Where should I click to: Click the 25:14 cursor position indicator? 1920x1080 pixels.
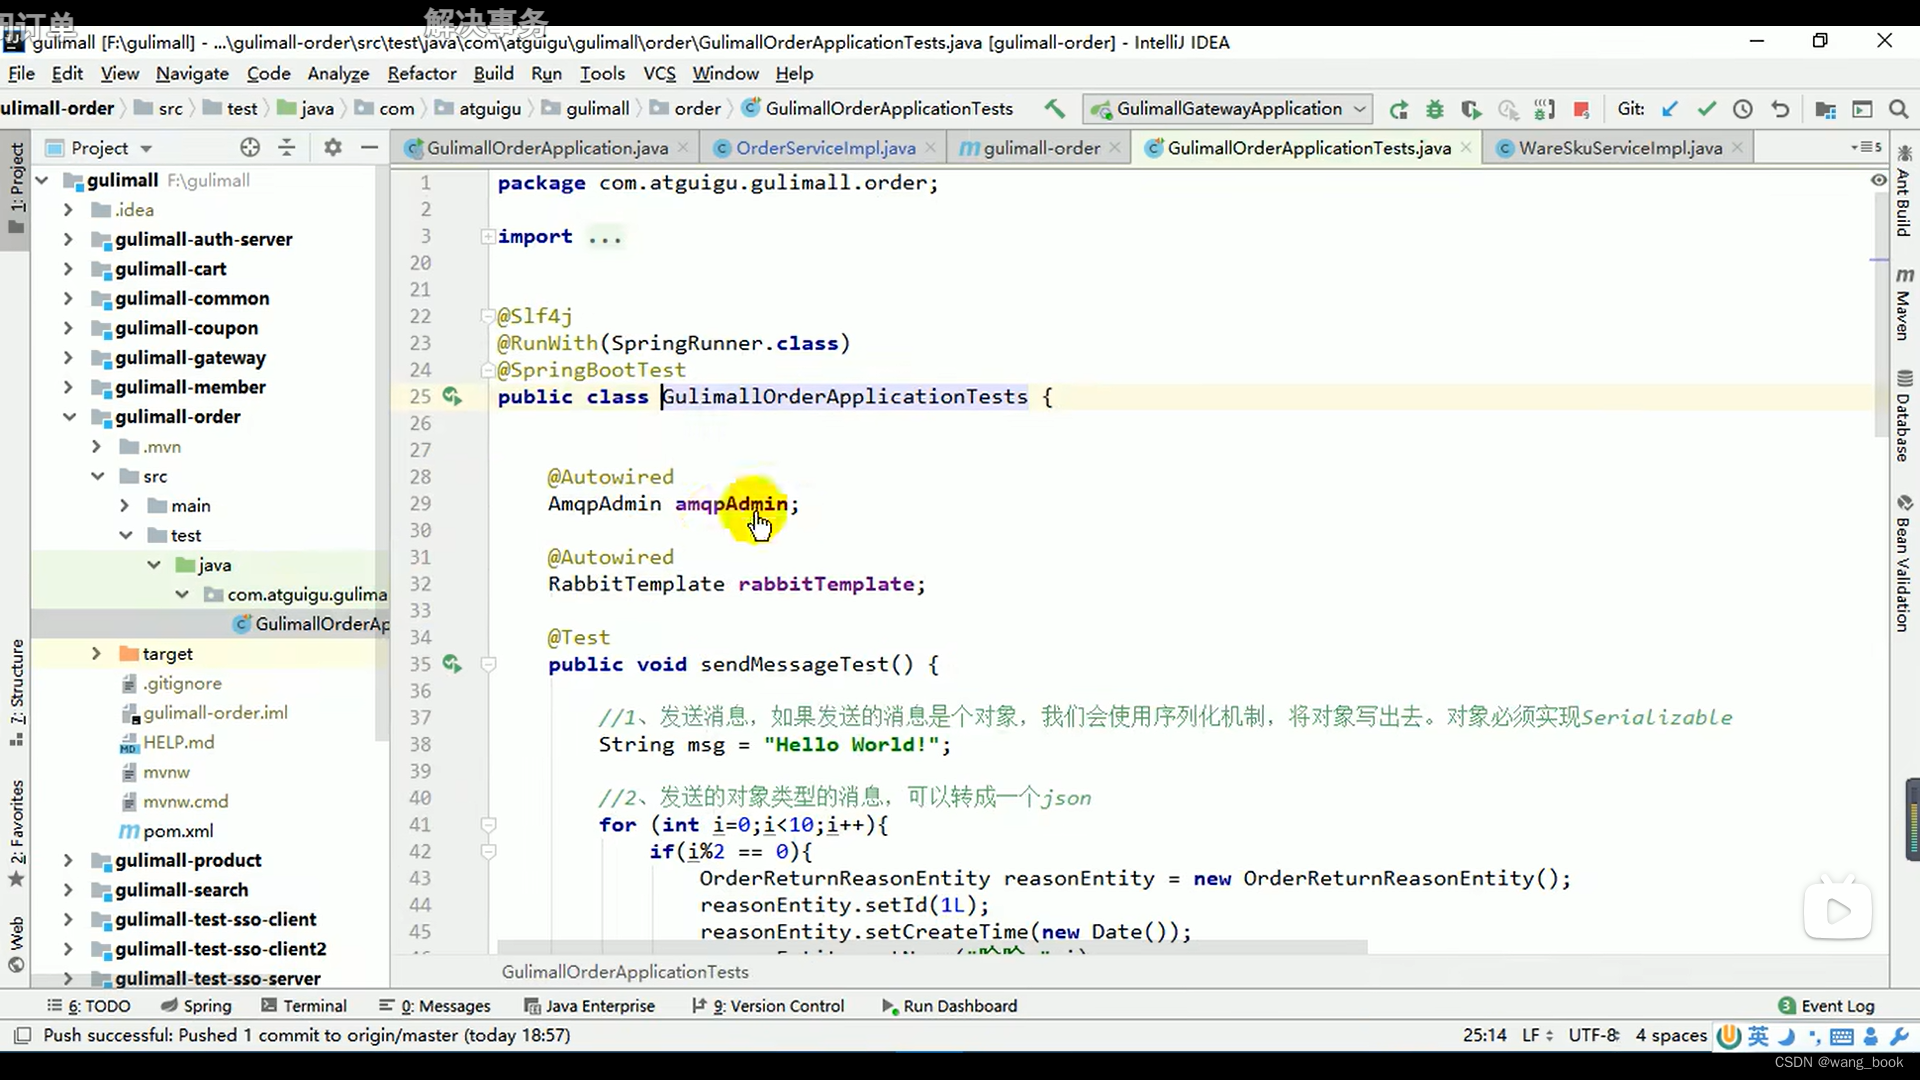(1485, 1036)
